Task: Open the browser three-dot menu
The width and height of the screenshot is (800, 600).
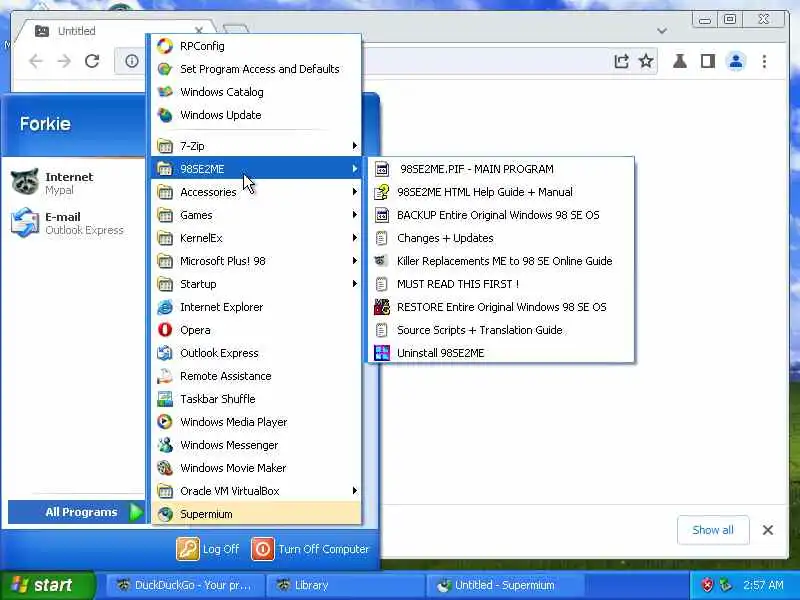Action: (x=764, y=61)
